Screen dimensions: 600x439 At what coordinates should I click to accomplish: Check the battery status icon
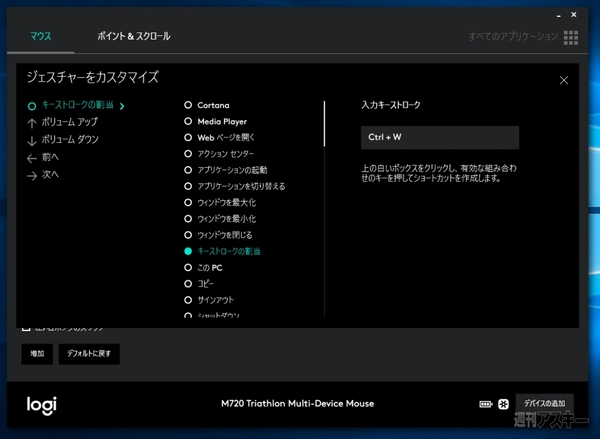point(486,404)
